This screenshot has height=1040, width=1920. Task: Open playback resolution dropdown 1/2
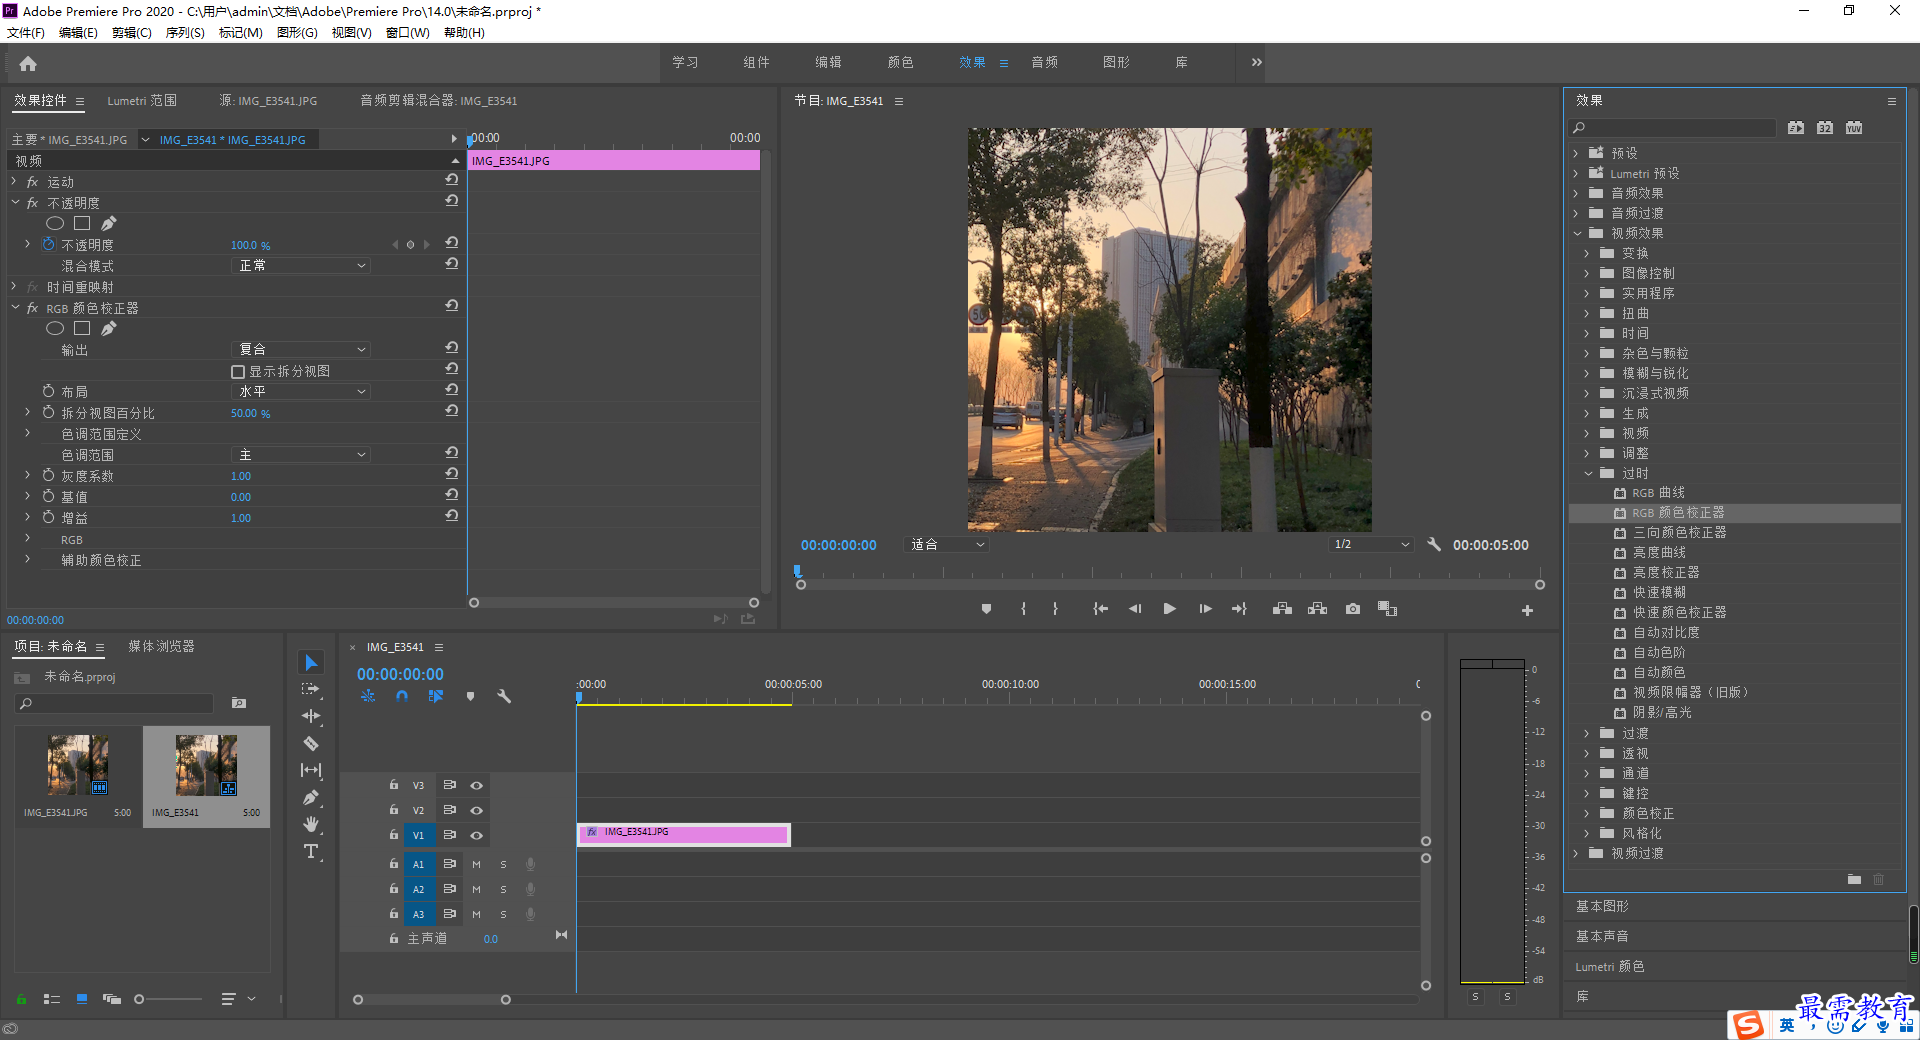tap(1371, 545)
